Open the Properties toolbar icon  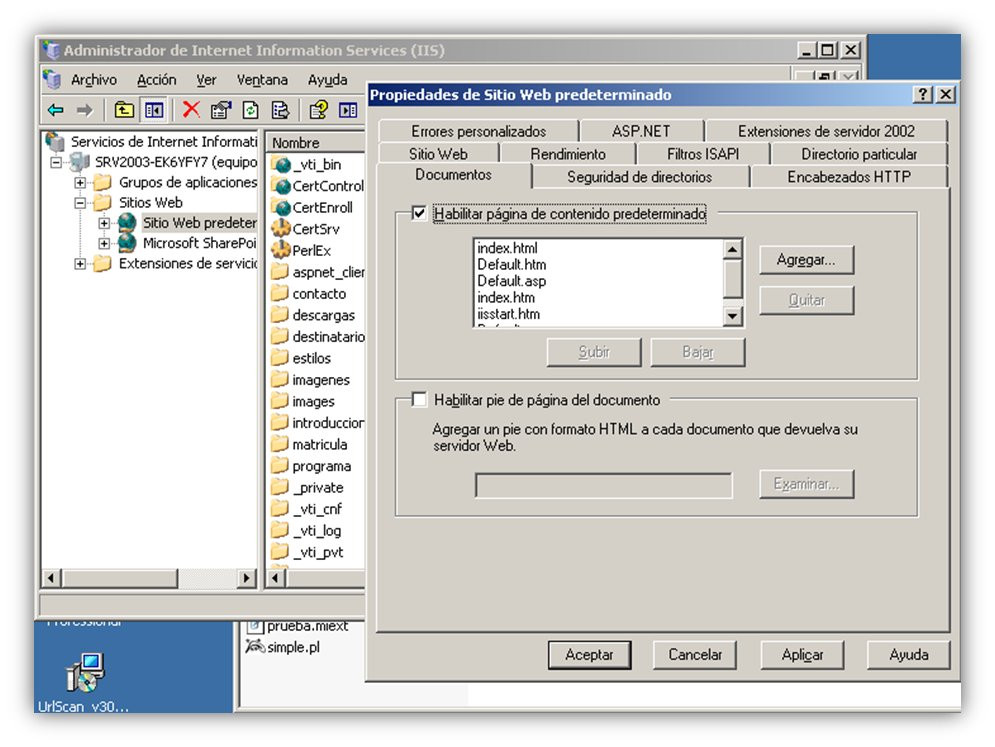(x=221, y=110)
